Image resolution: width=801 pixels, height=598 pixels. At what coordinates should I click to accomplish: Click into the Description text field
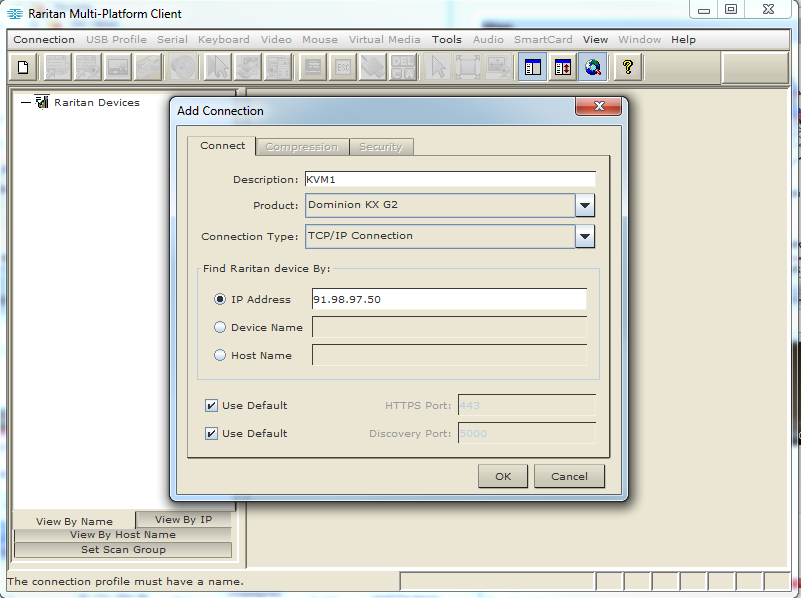tap(449, 180)
